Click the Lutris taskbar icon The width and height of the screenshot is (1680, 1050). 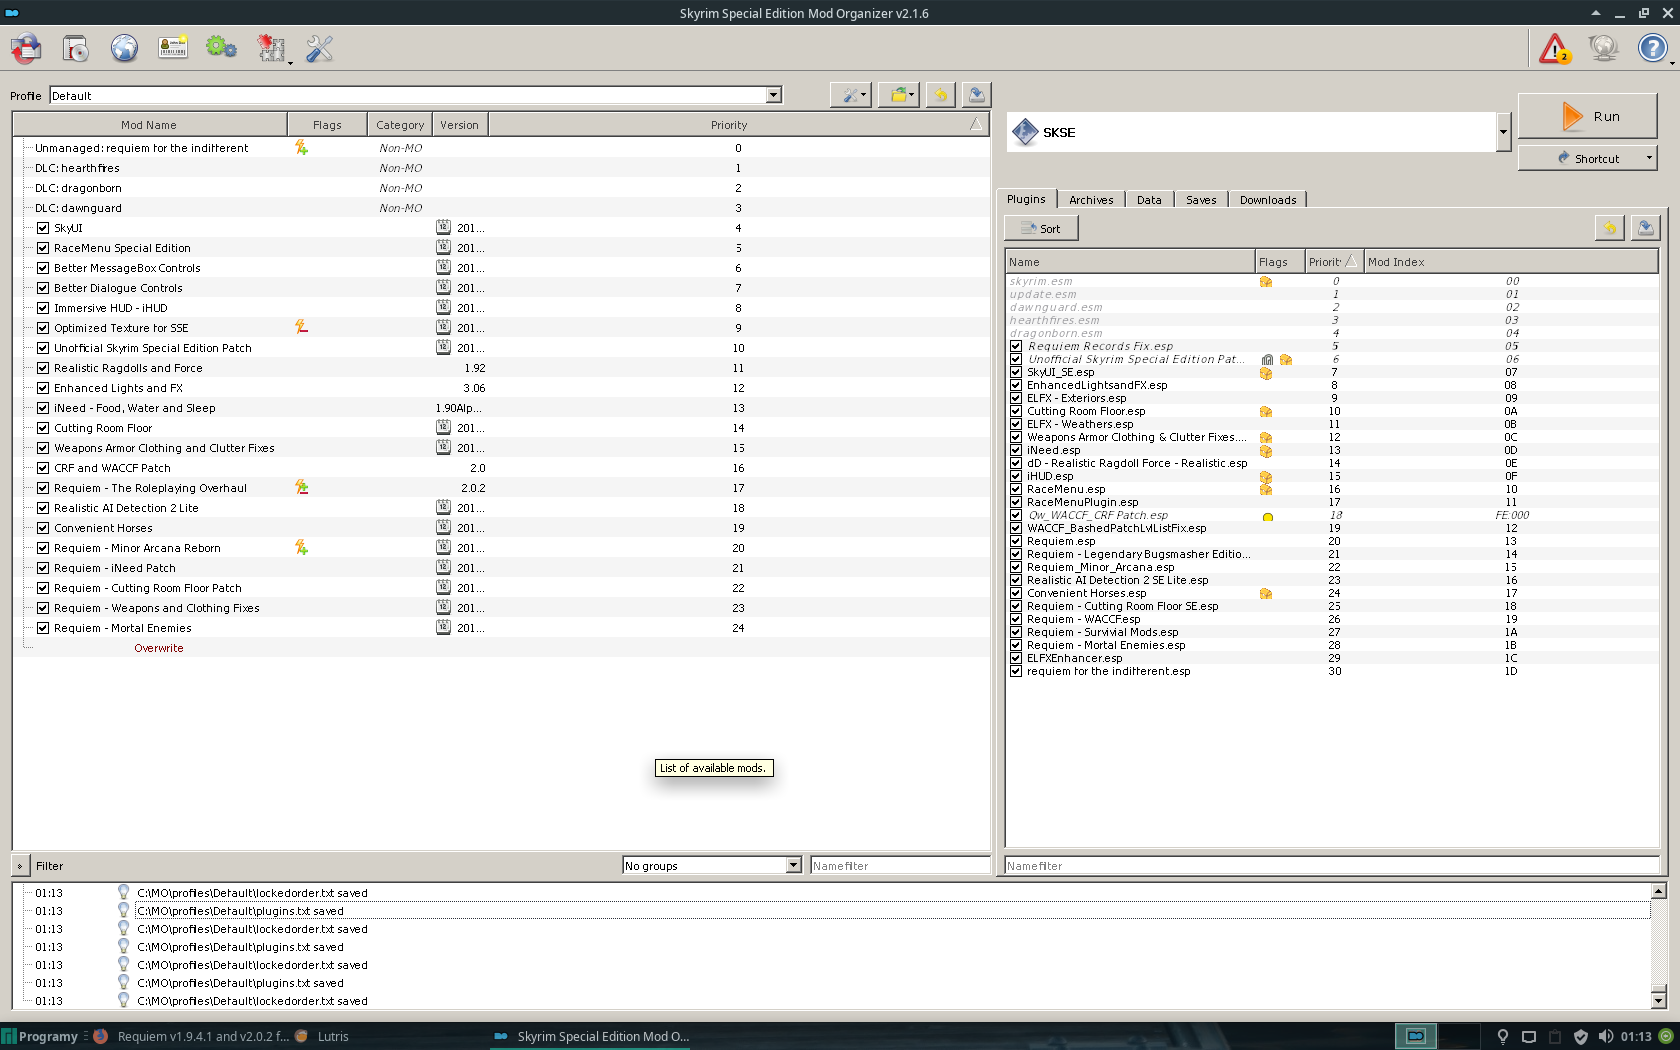point(301,1036)
